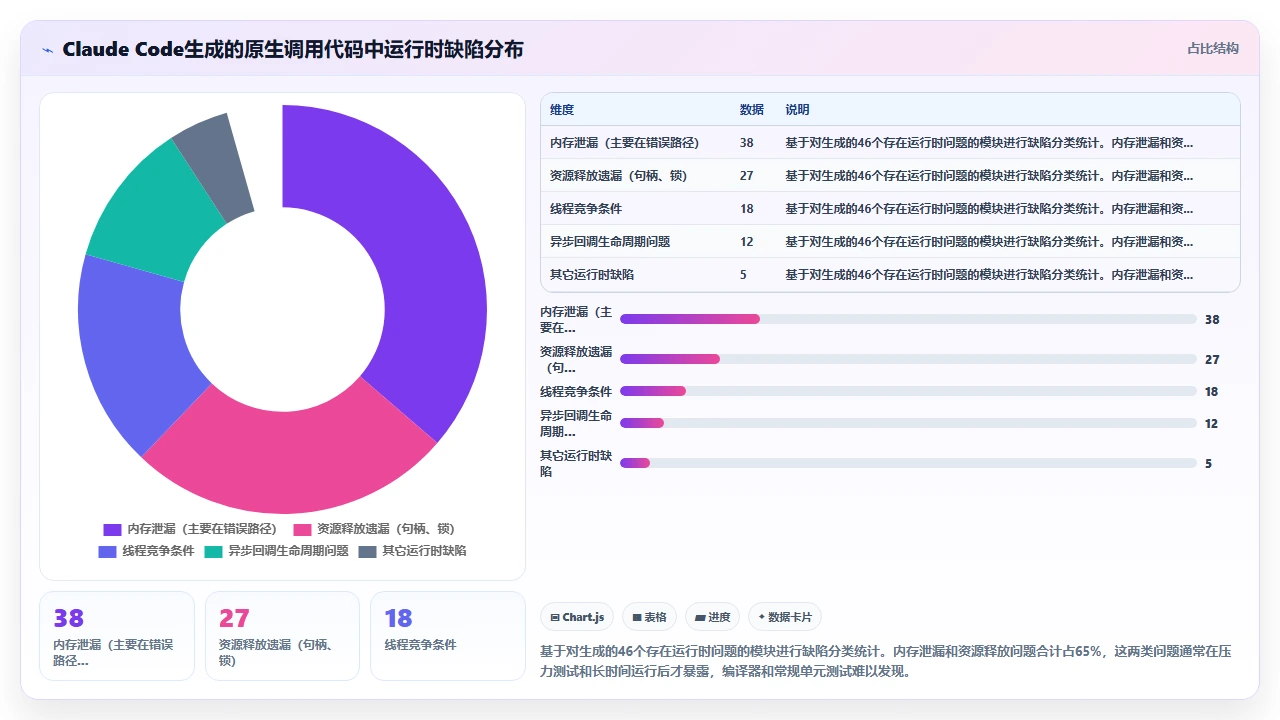Click value 12 in the table
Viewport: 1280px width, 720px height.
[x=747, y=241]
